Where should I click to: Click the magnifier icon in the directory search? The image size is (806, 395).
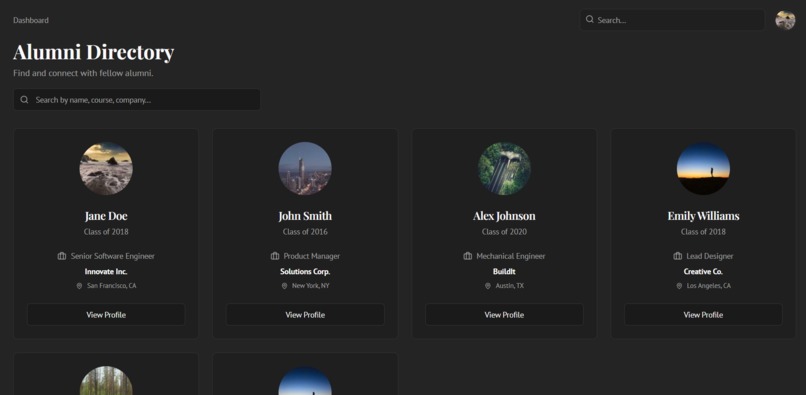(24, 100)
